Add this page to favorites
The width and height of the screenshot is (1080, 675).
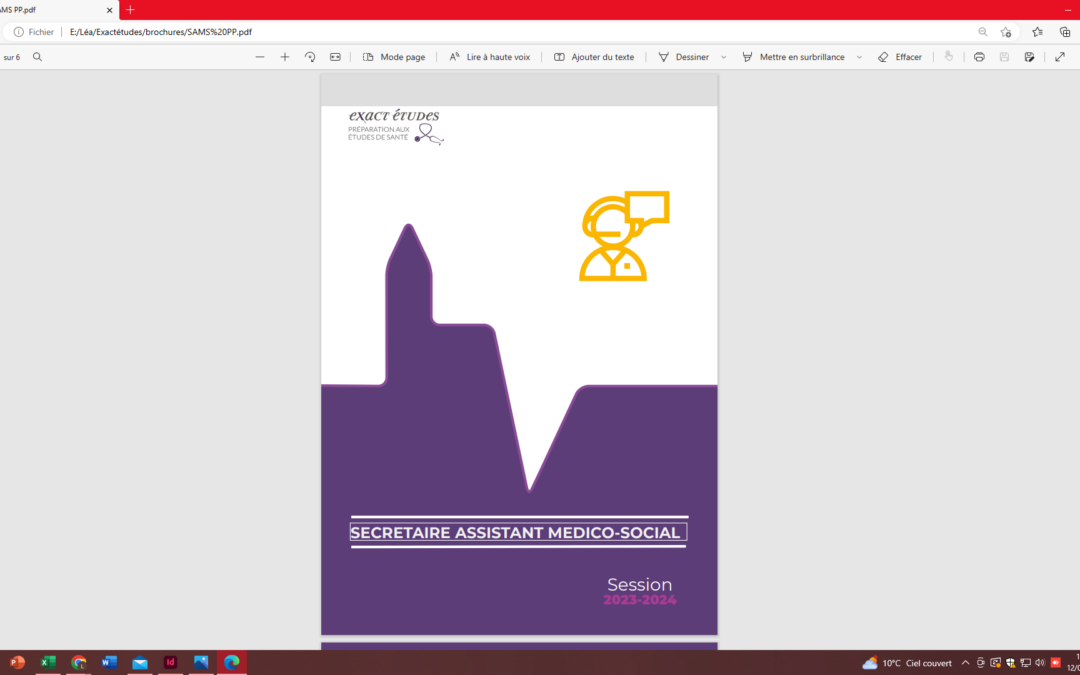pyautogui.click(x=1006, y=32)
